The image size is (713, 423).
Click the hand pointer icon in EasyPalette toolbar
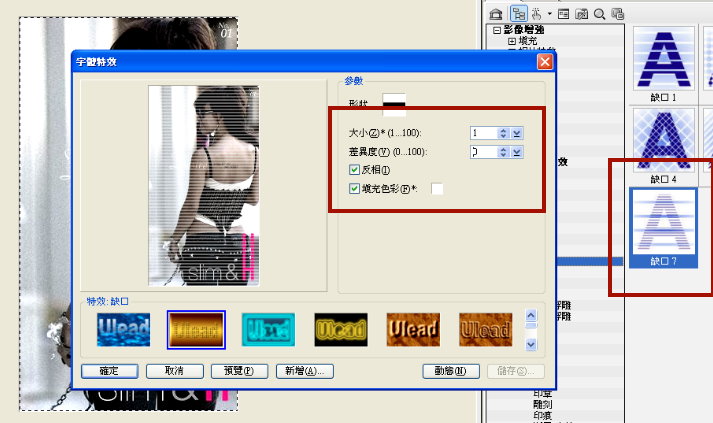(x=537, y=14)
